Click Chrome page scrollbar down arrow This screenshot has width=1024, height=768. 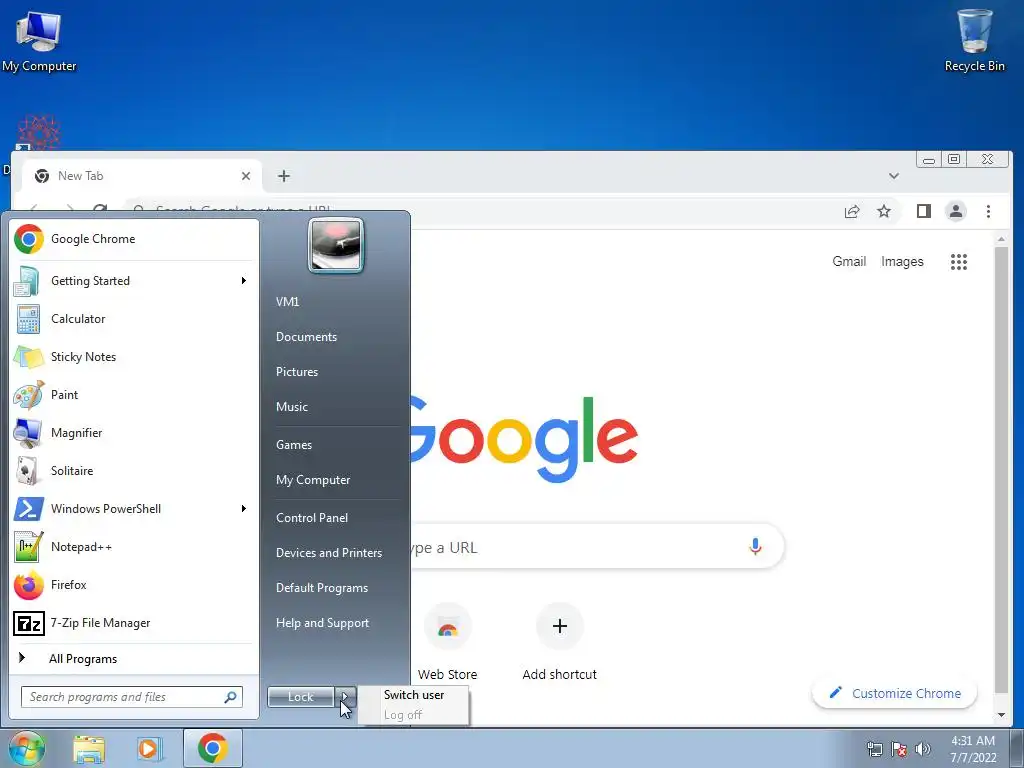click(x=1001, y=715)
